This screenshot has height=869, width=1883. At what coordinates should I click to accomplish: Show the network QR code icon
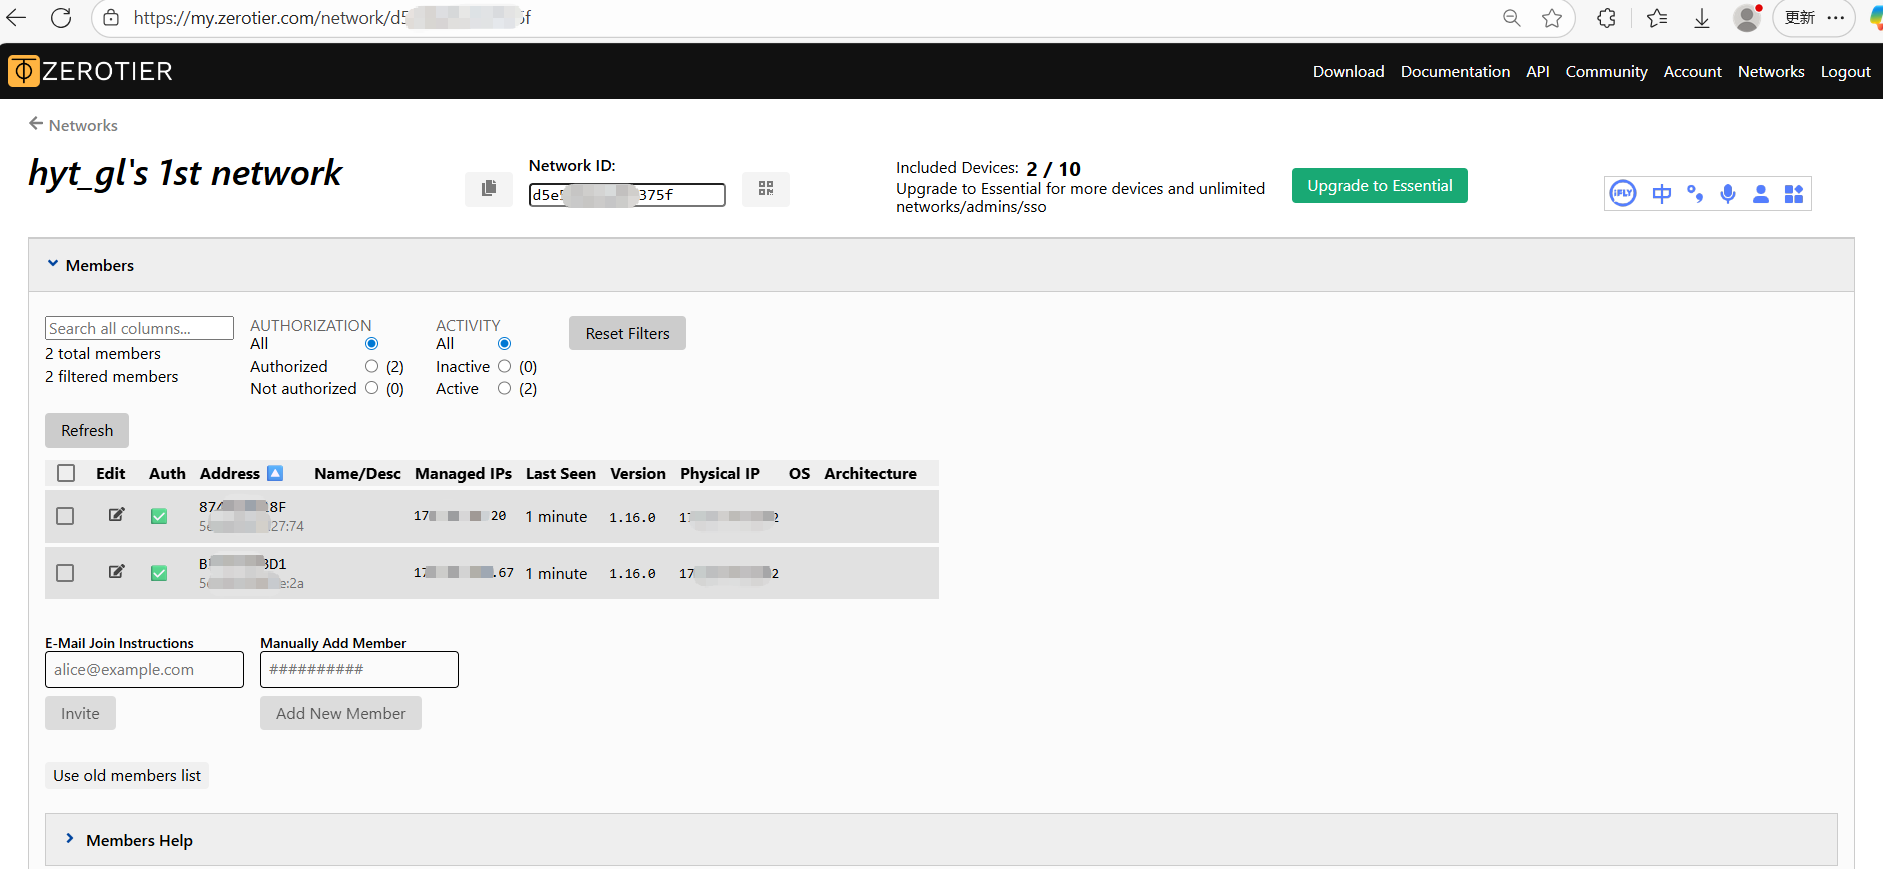766,188
